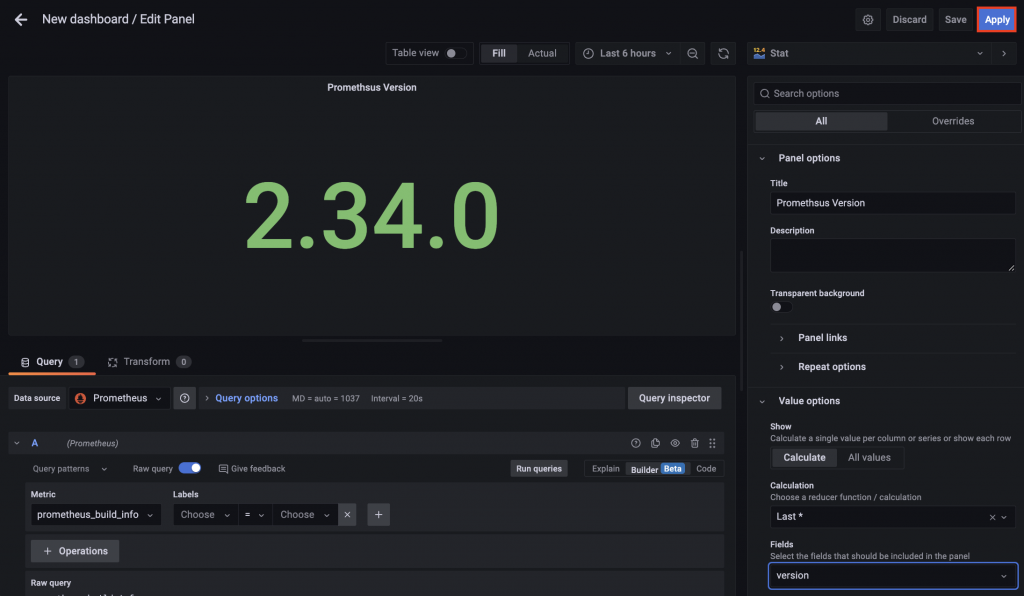Click the Give feedback link
The image size is (1024, 596).
[252, 469]
